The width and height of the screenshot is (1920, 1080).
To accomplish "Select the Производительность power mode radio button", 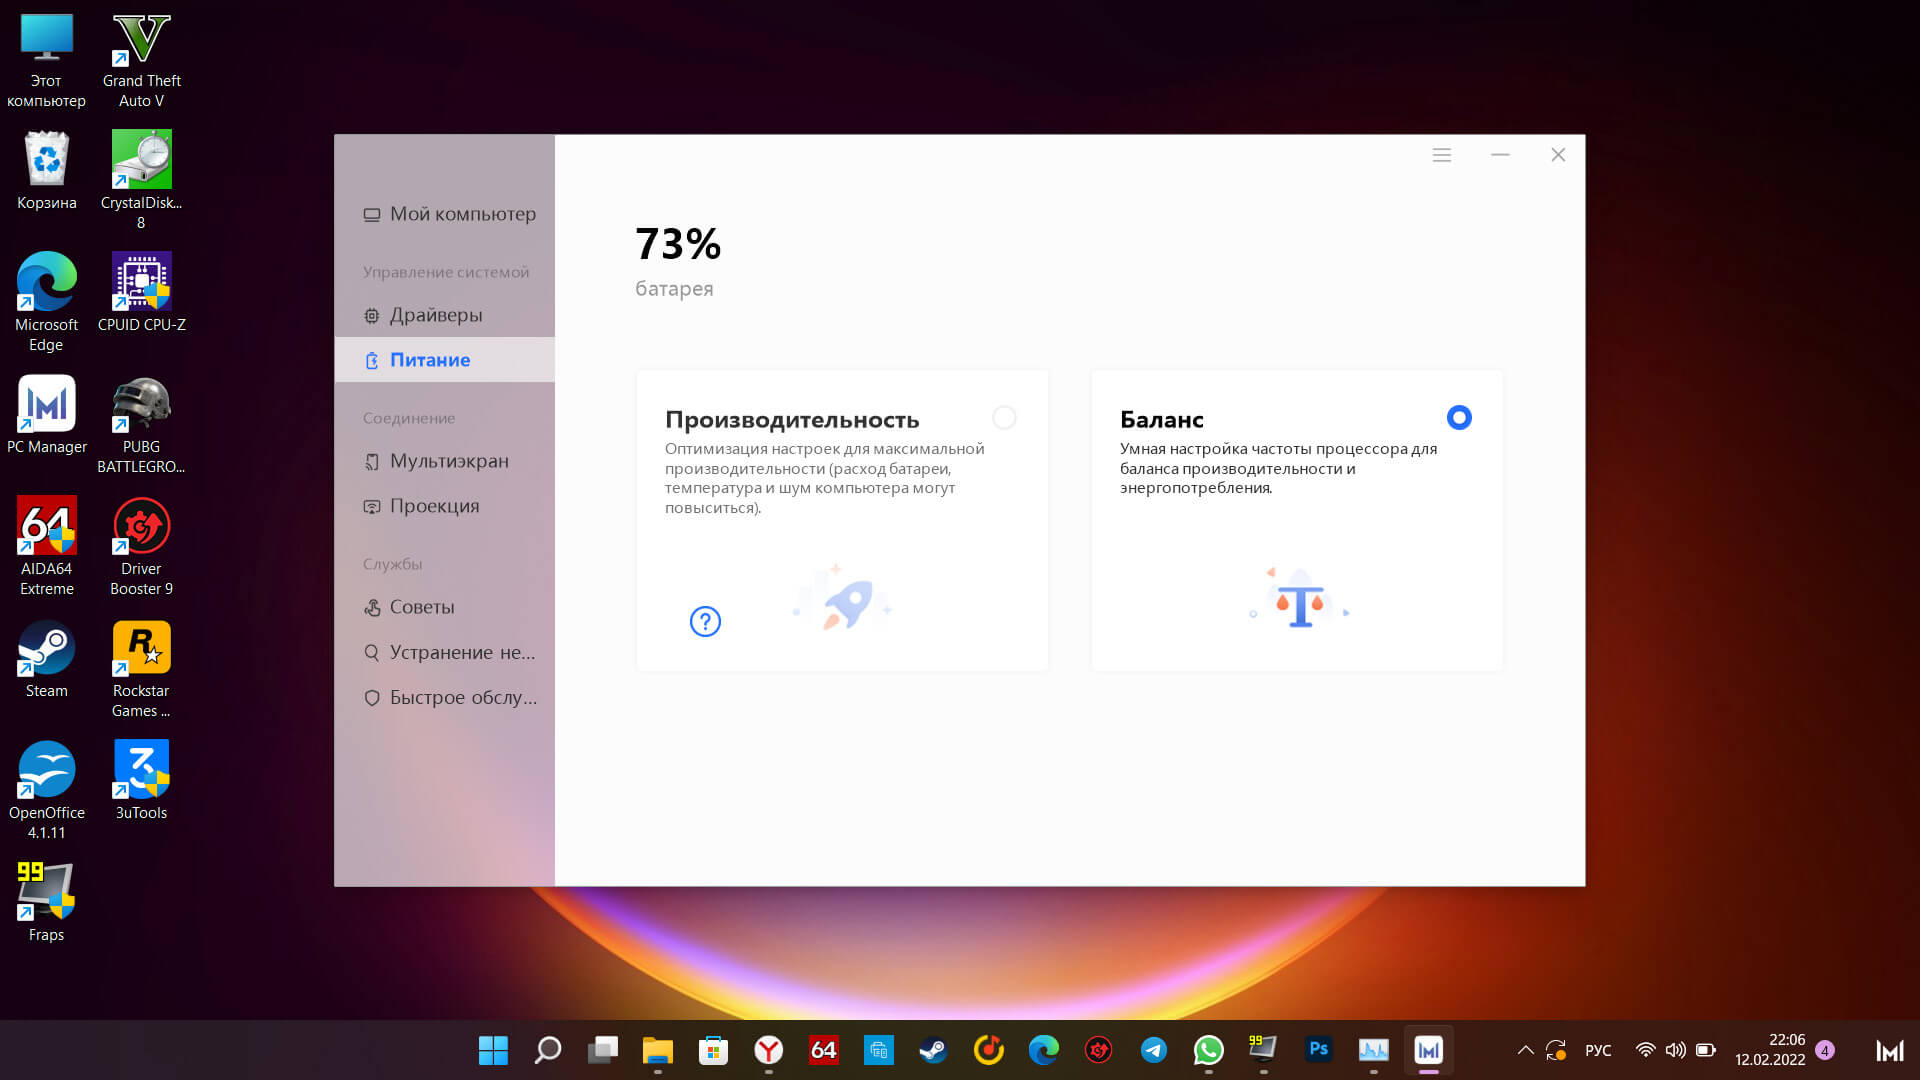I will click(x=1004, y=418).
